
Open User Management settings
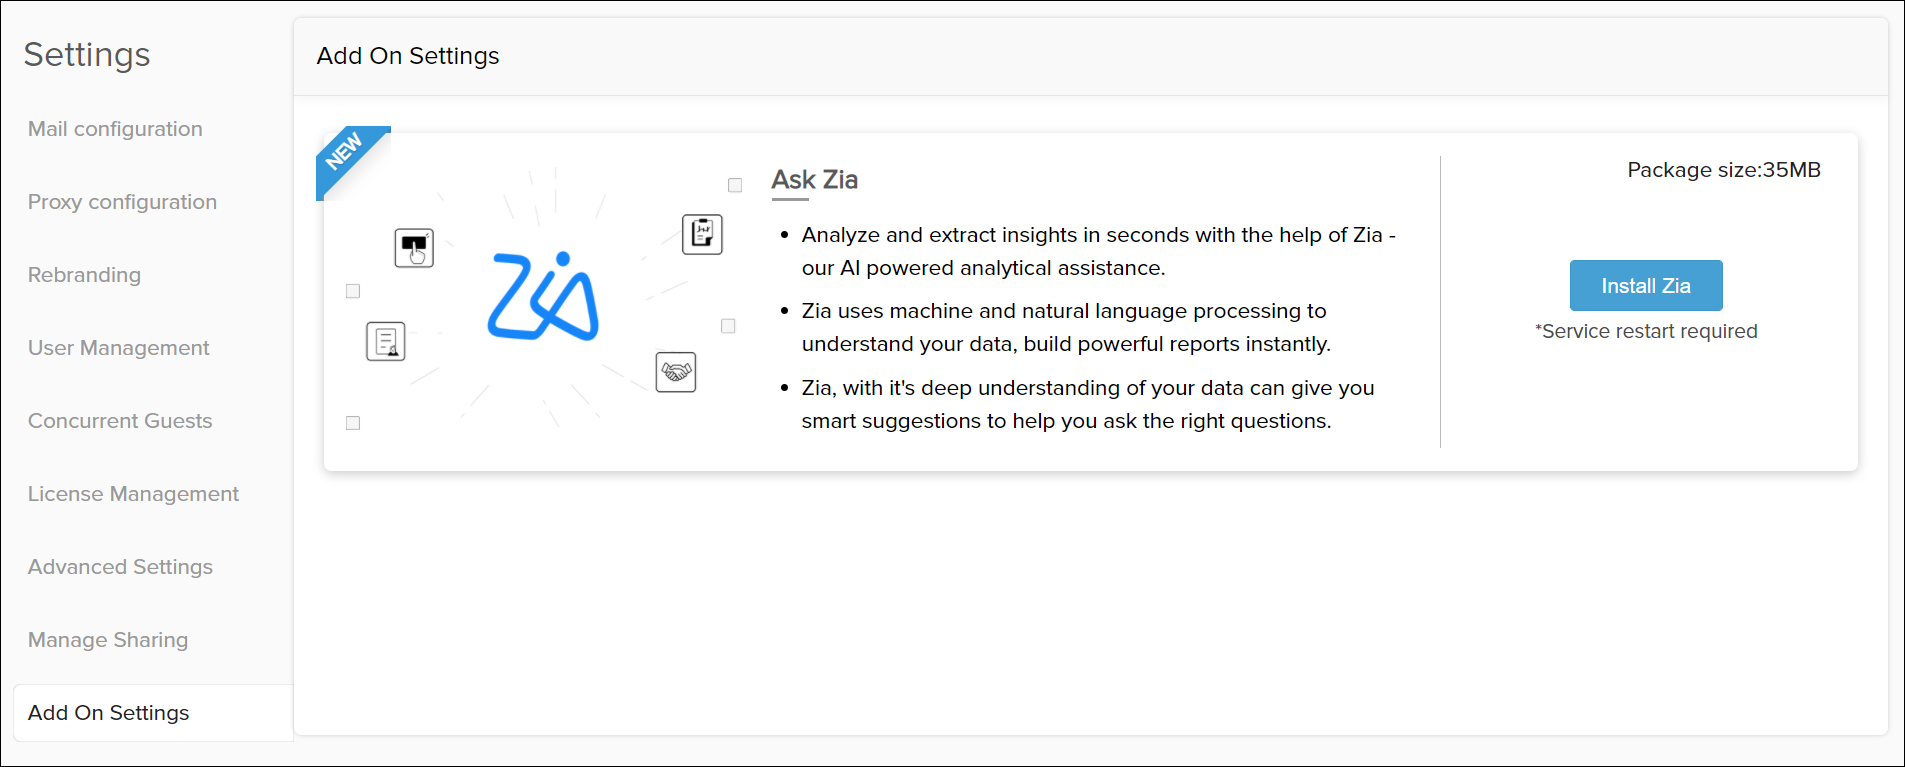(118, 348)
